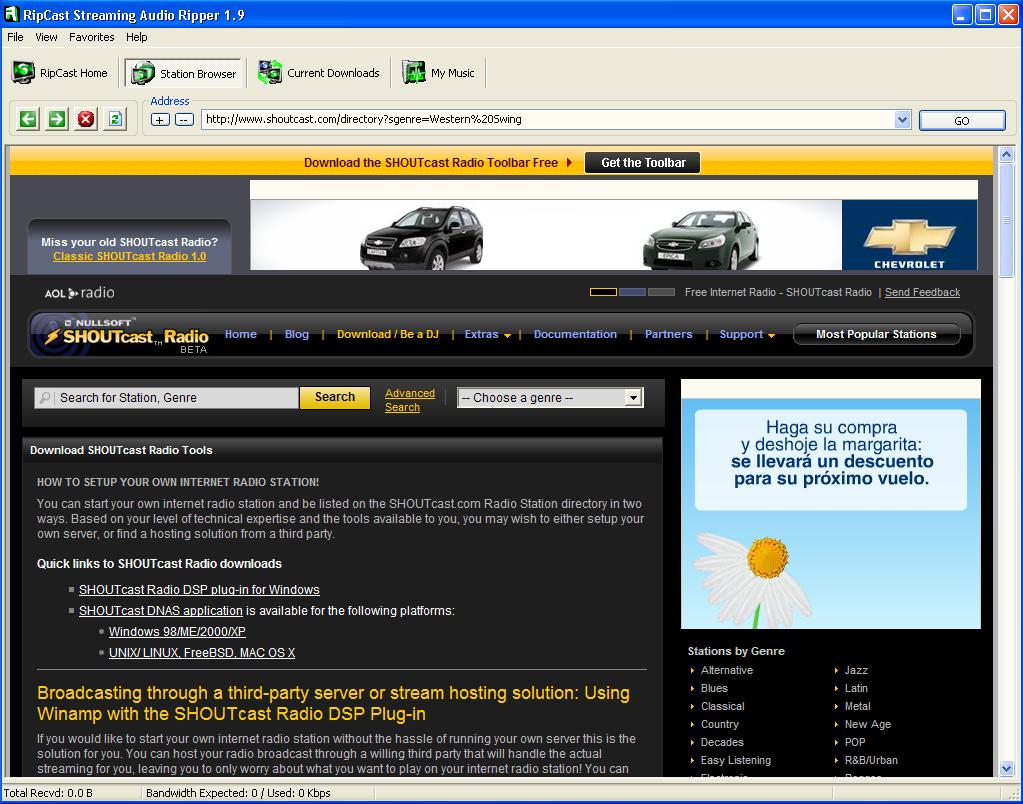
Task: Open the Documentation link
Action: [575, 334]
